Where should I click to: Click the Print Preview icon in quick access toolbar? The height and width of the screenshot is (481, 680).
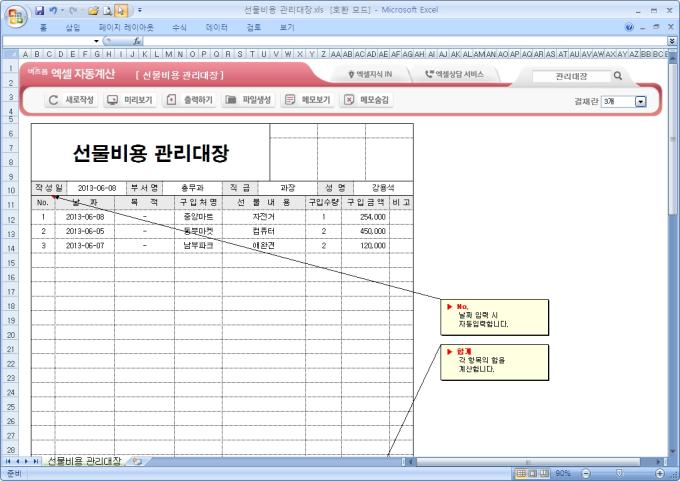(107, 10)
